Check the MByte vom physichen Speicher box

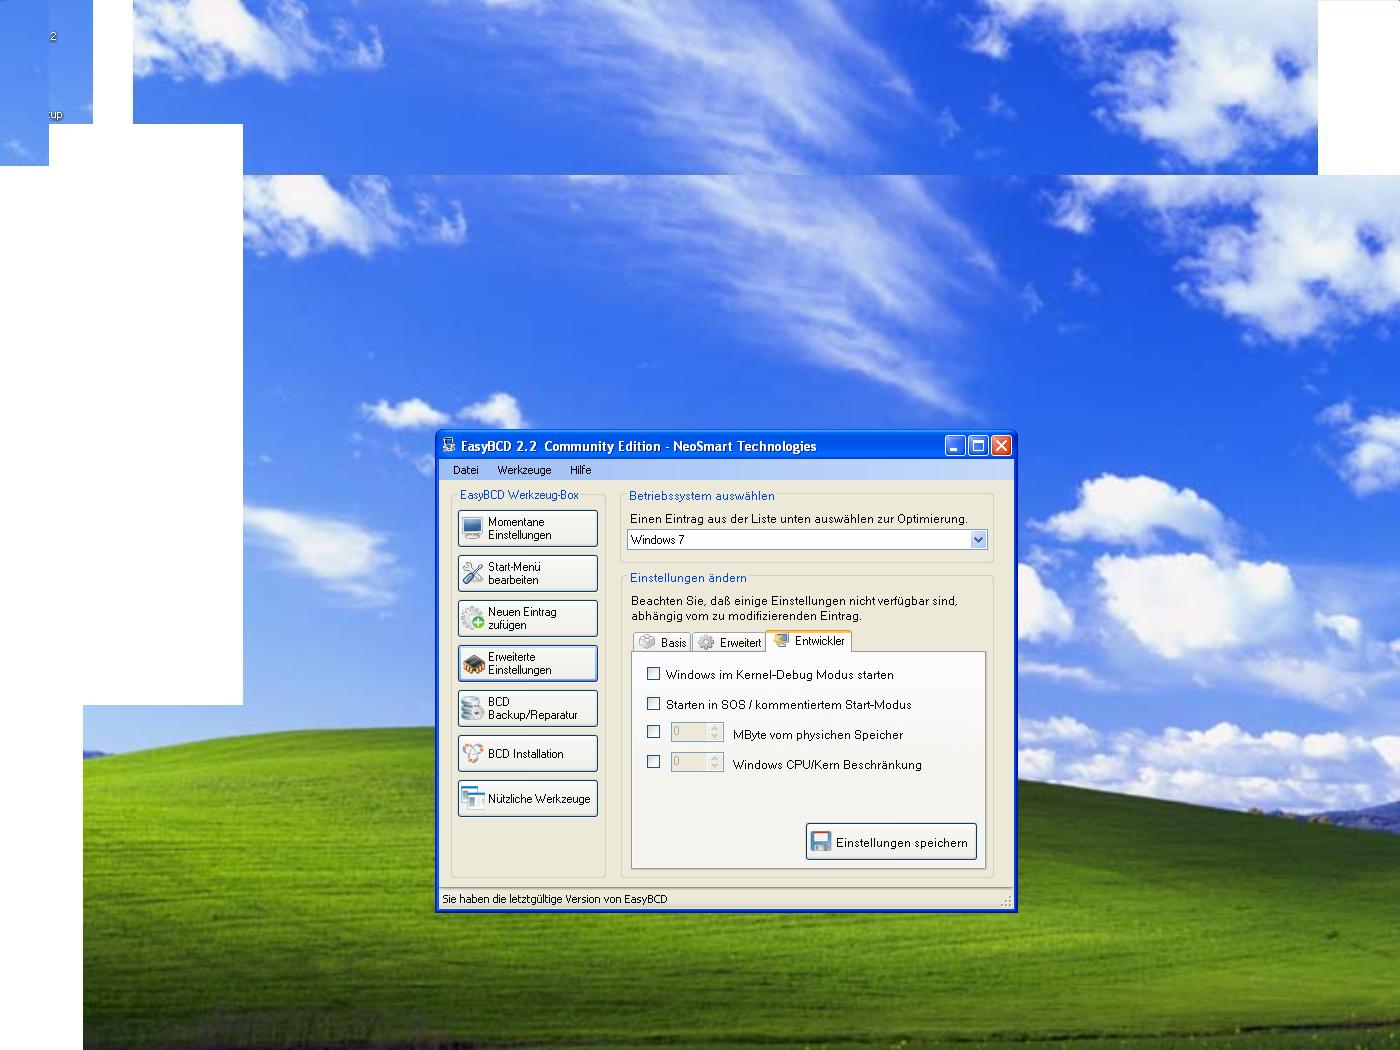654,732
